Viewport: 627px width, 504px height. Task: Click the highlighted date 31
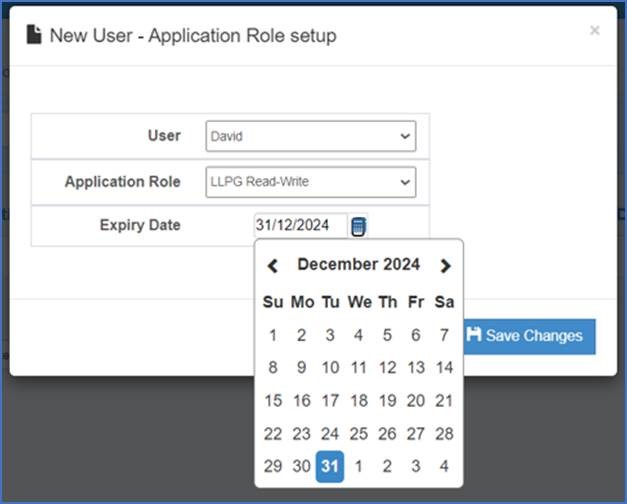330,466
